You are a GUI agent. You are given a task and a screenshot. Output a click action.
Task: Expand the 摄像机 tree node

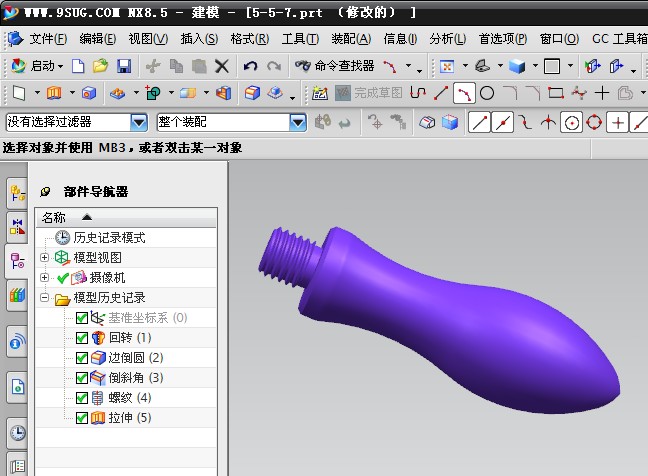(x=44, y=277)
